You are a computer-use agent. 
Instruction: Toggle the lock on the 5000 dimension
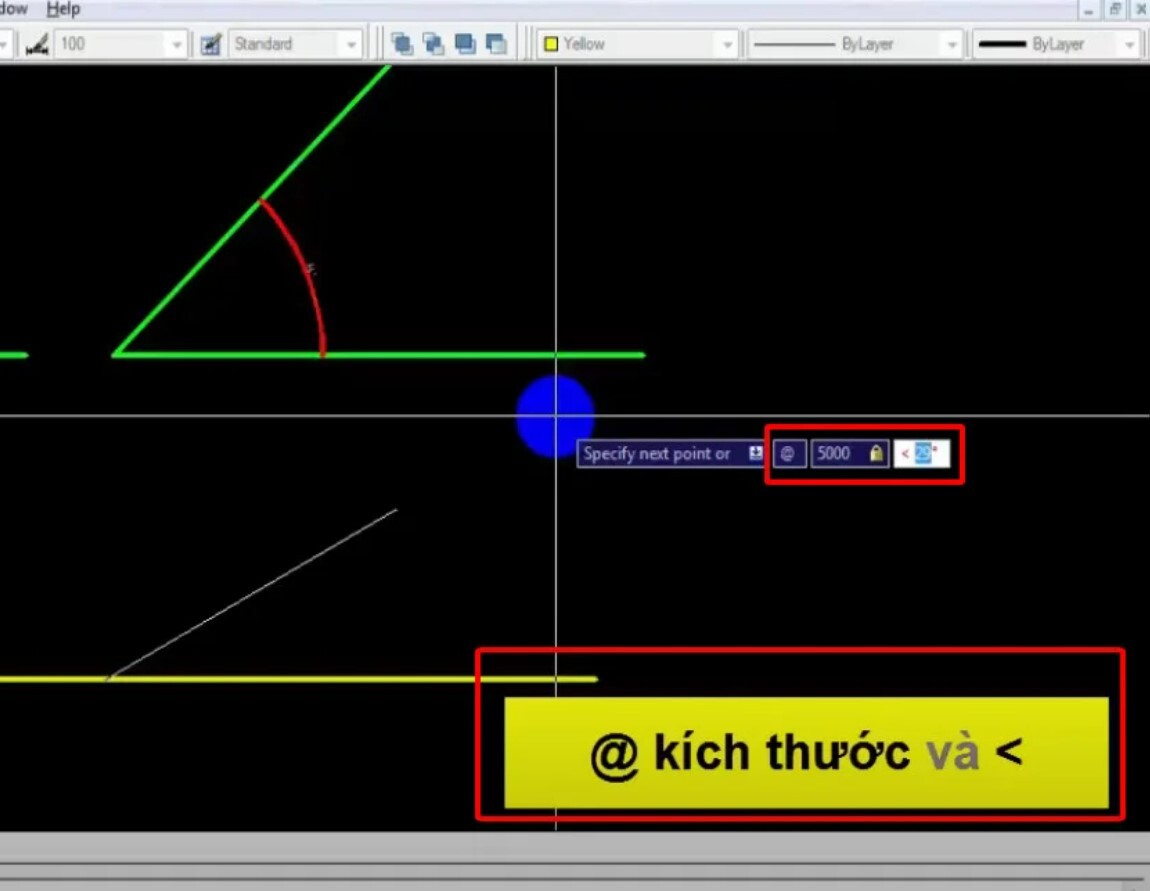tap(875, 453)
